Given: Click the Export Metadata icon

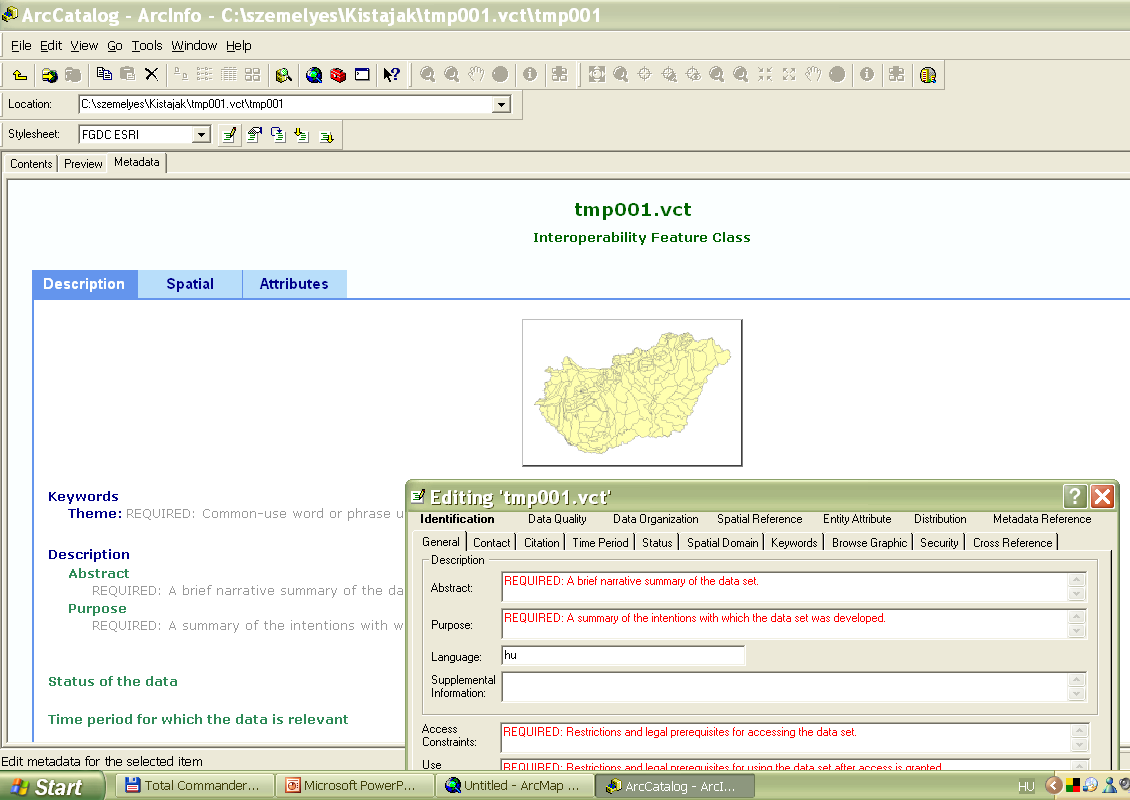Looking at the screenshot, I should tap(326, 135).
